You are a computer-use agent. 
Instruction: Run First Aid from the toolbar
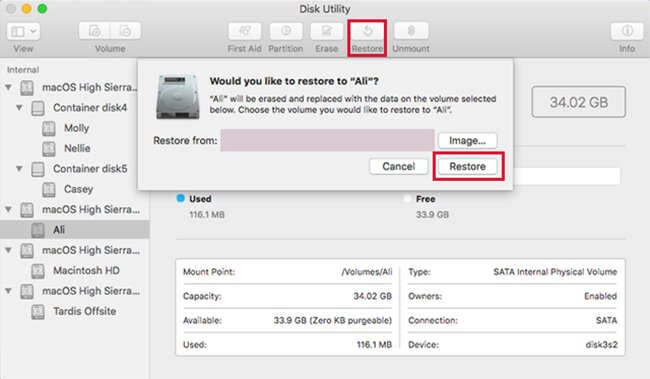click(x=245, y=31)
